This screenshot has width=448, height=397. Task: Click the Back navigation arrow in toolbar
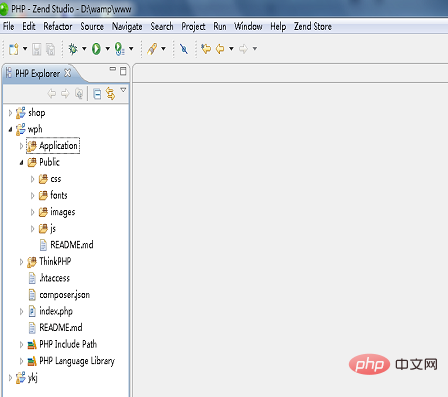(220, 49)
